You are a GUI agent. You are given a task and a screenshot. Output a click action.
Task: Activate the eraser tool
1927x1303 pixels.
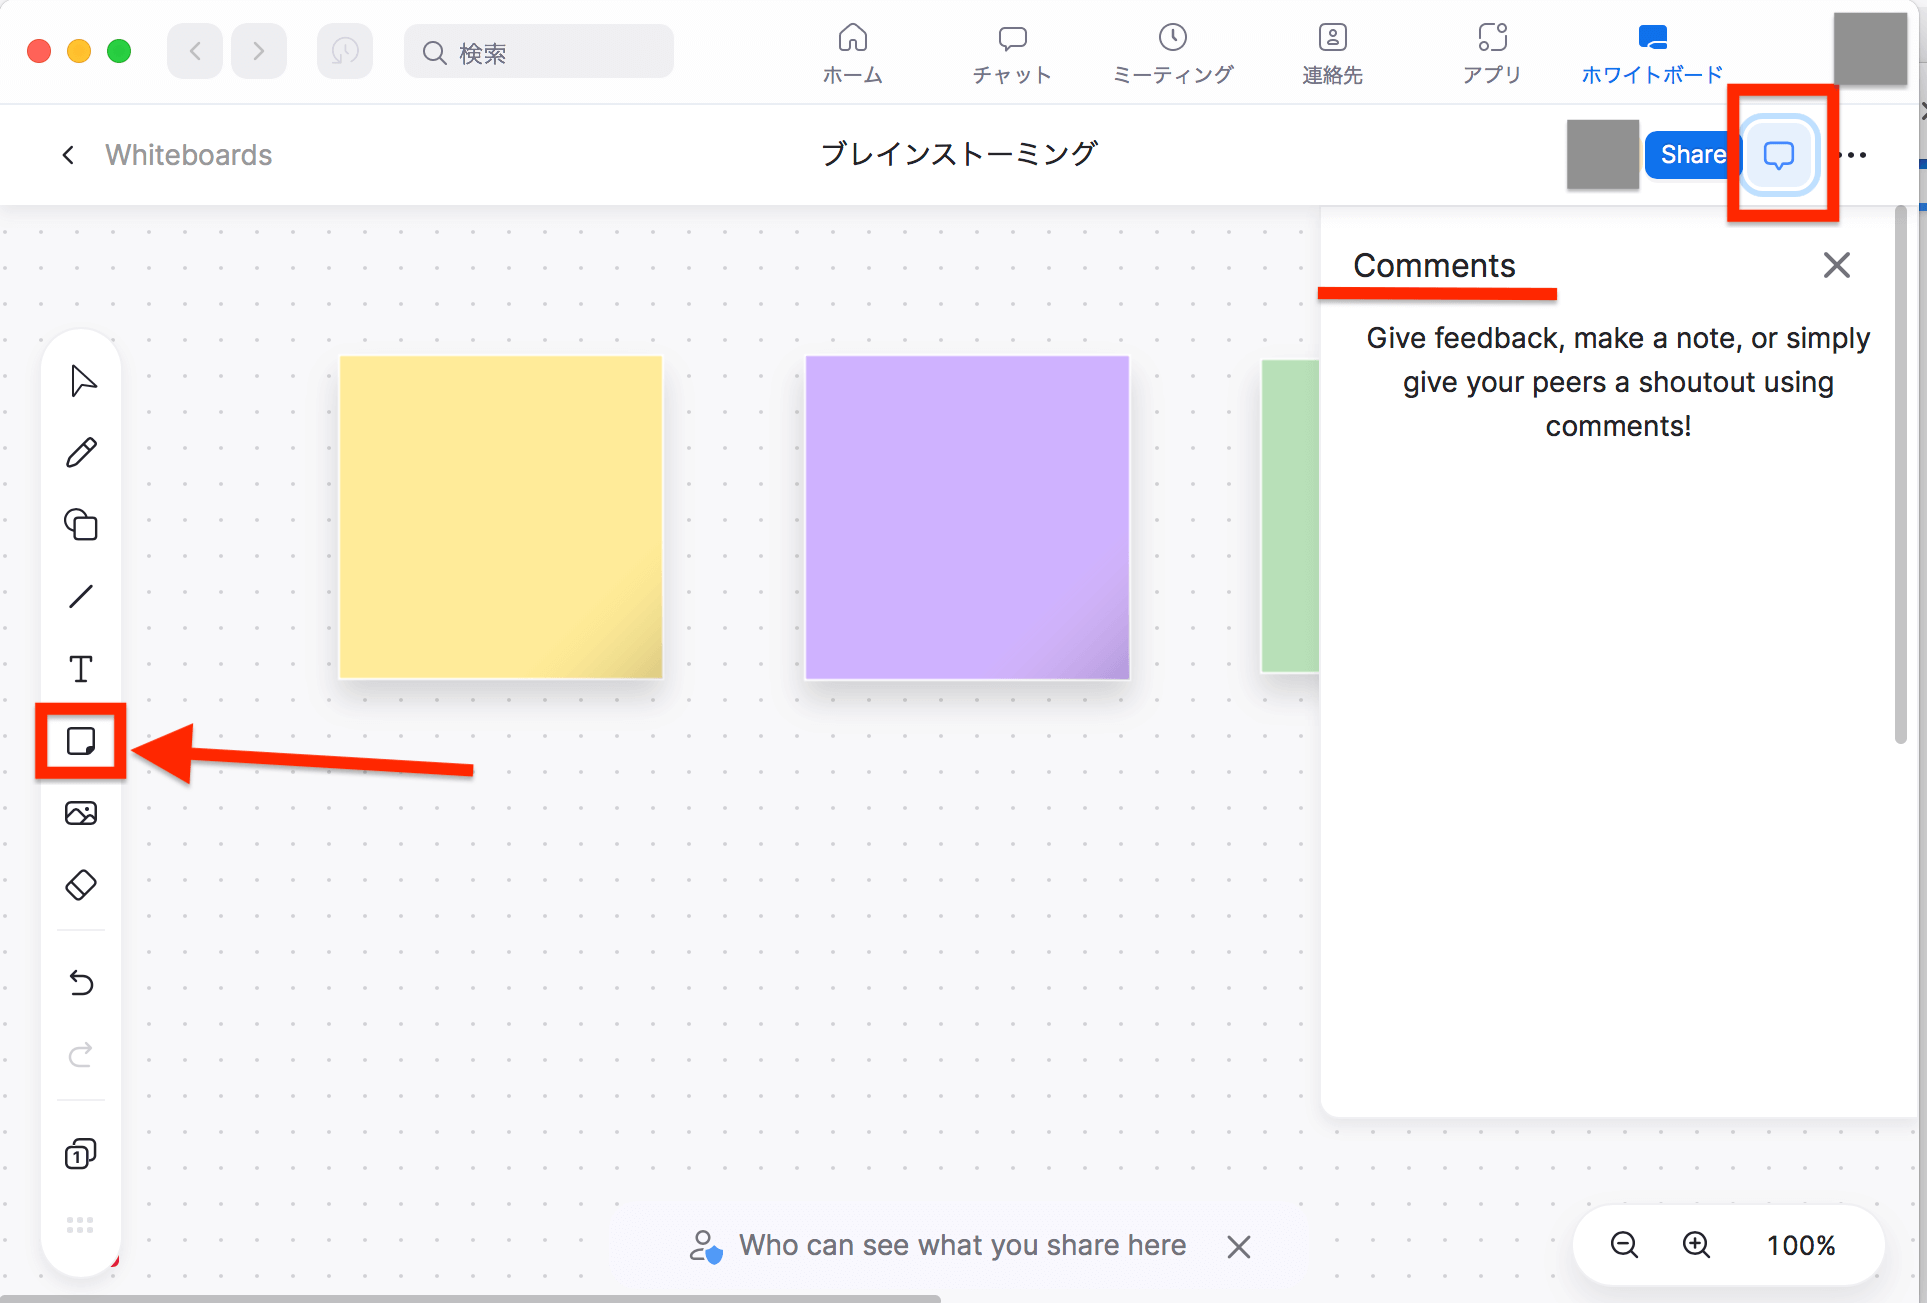[x=80, y=884]
